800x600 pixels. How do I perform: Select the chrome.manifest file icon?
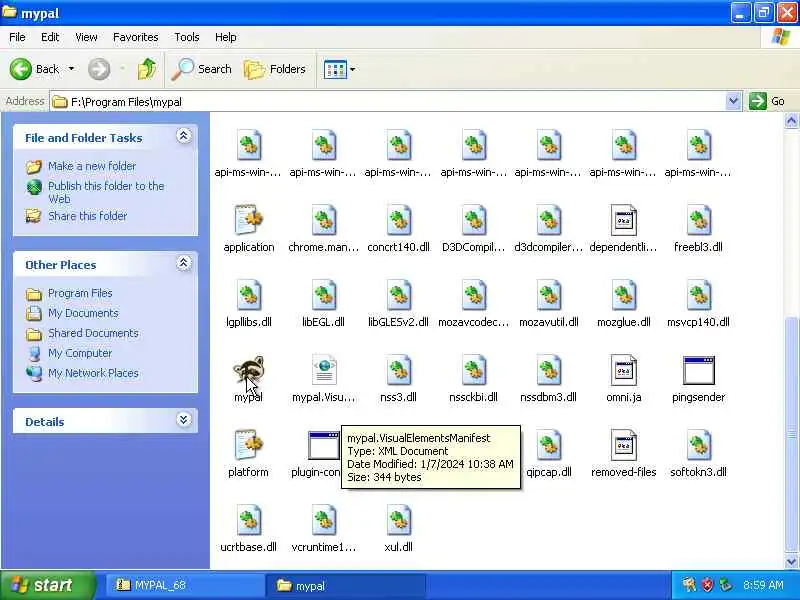tap(323, 220)
